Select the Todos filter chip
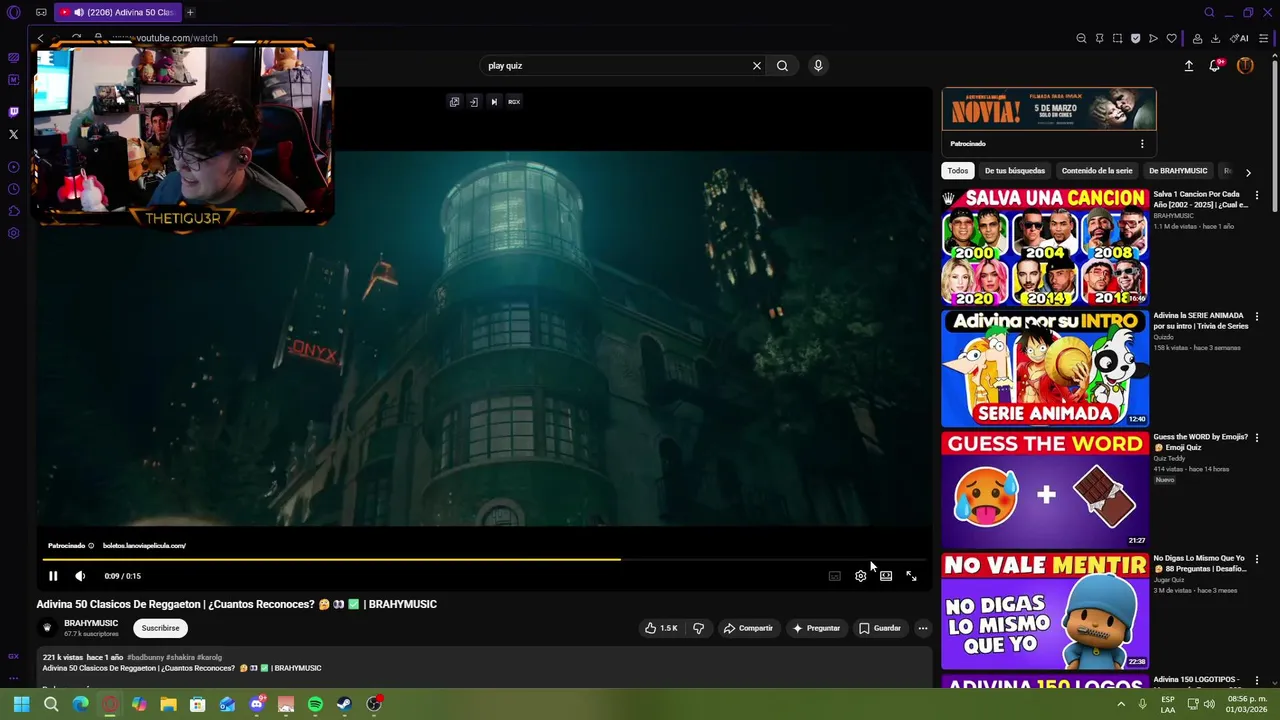1280x720 pixels. (958, 171)
